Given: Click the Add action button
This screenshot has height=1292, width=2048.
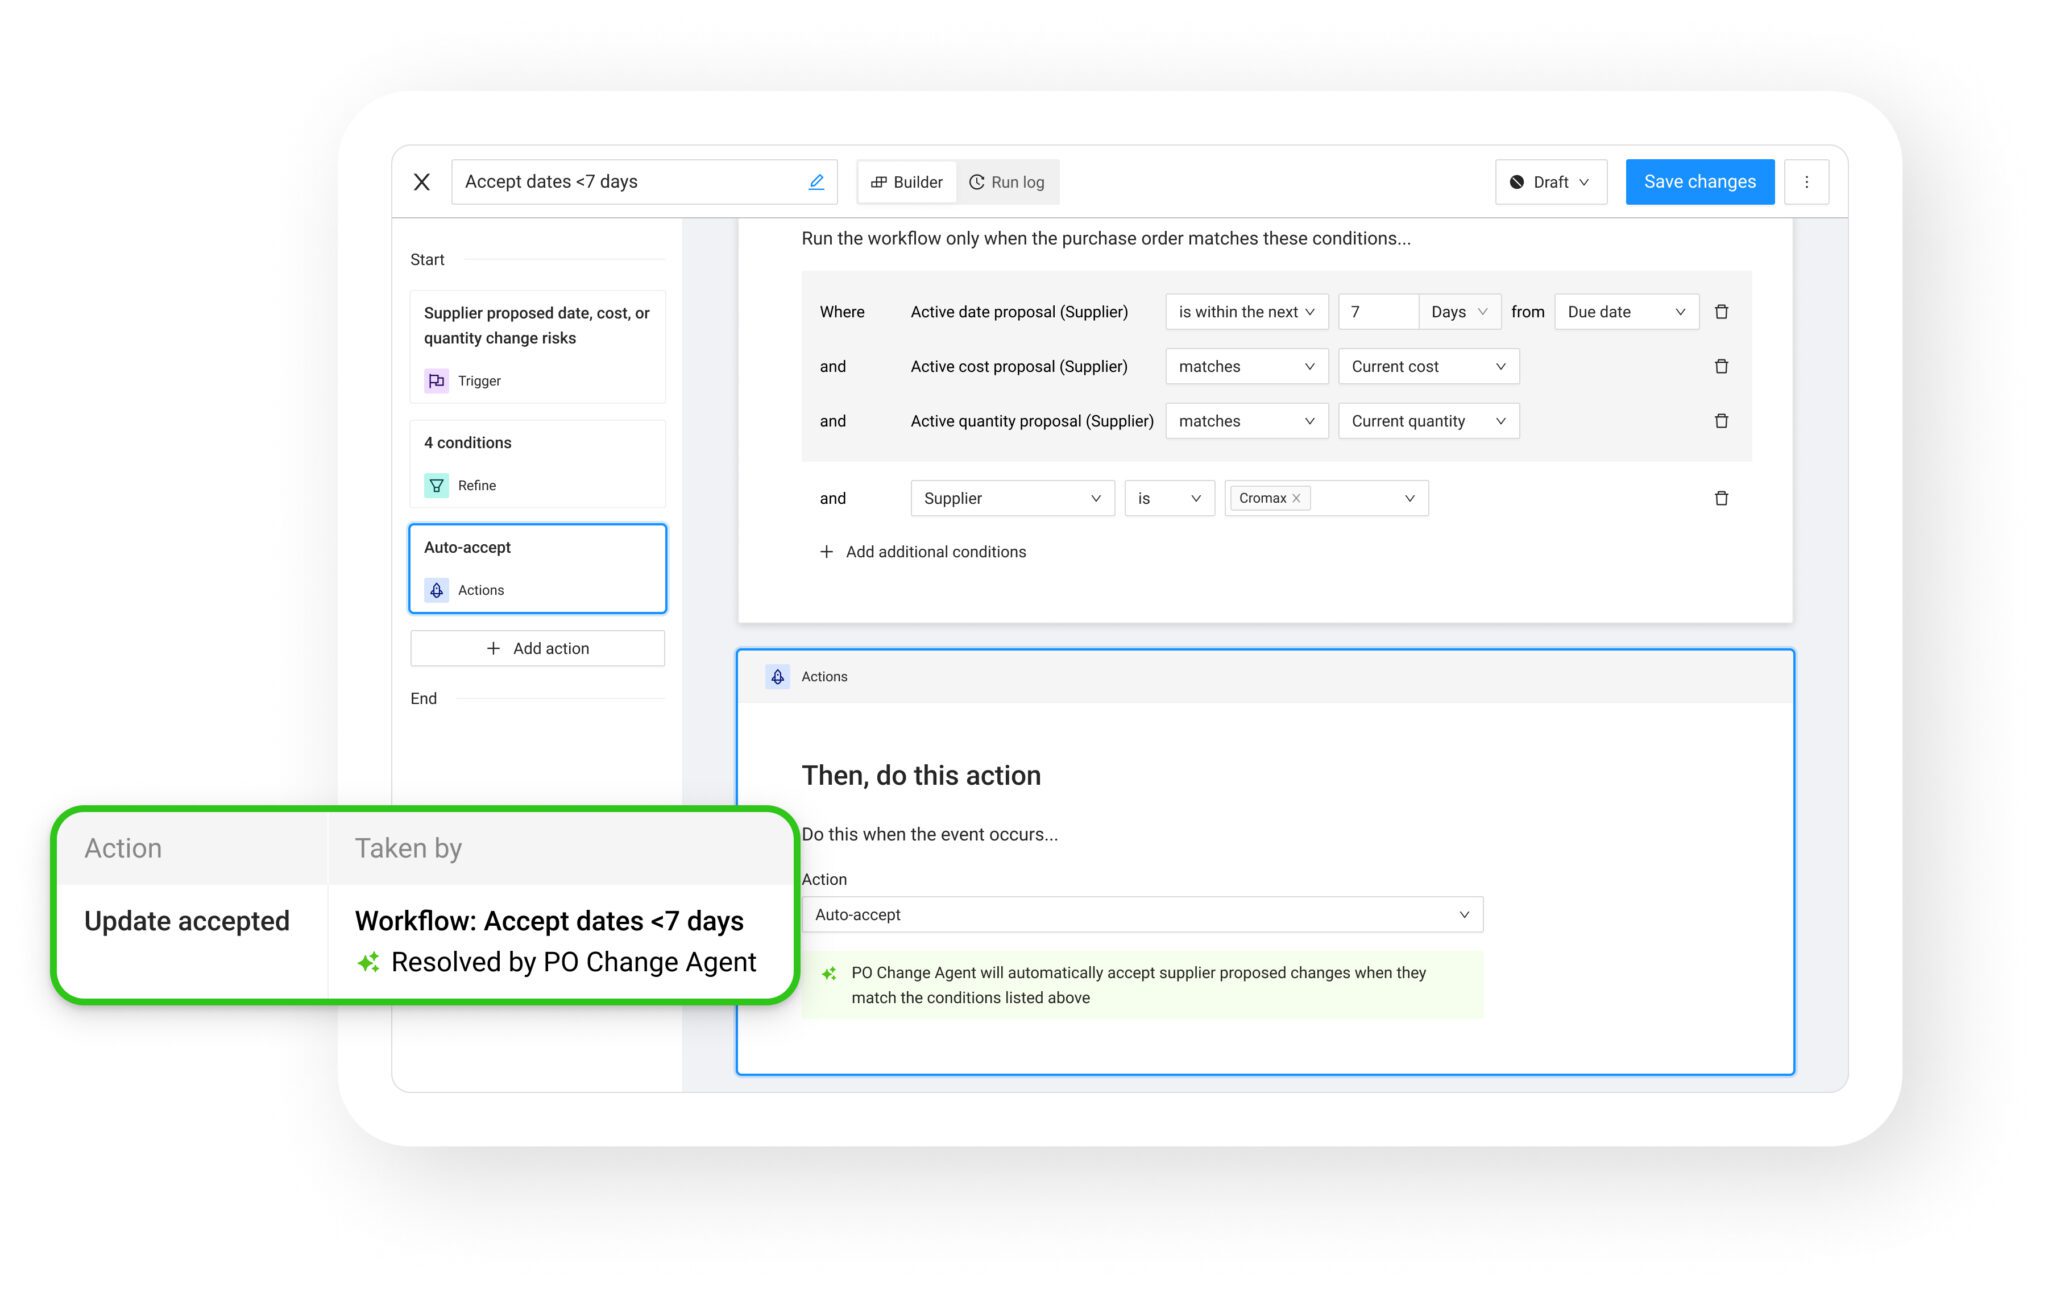Looking at the screenshot, I should pyautogui.click(x=537, y=649).
